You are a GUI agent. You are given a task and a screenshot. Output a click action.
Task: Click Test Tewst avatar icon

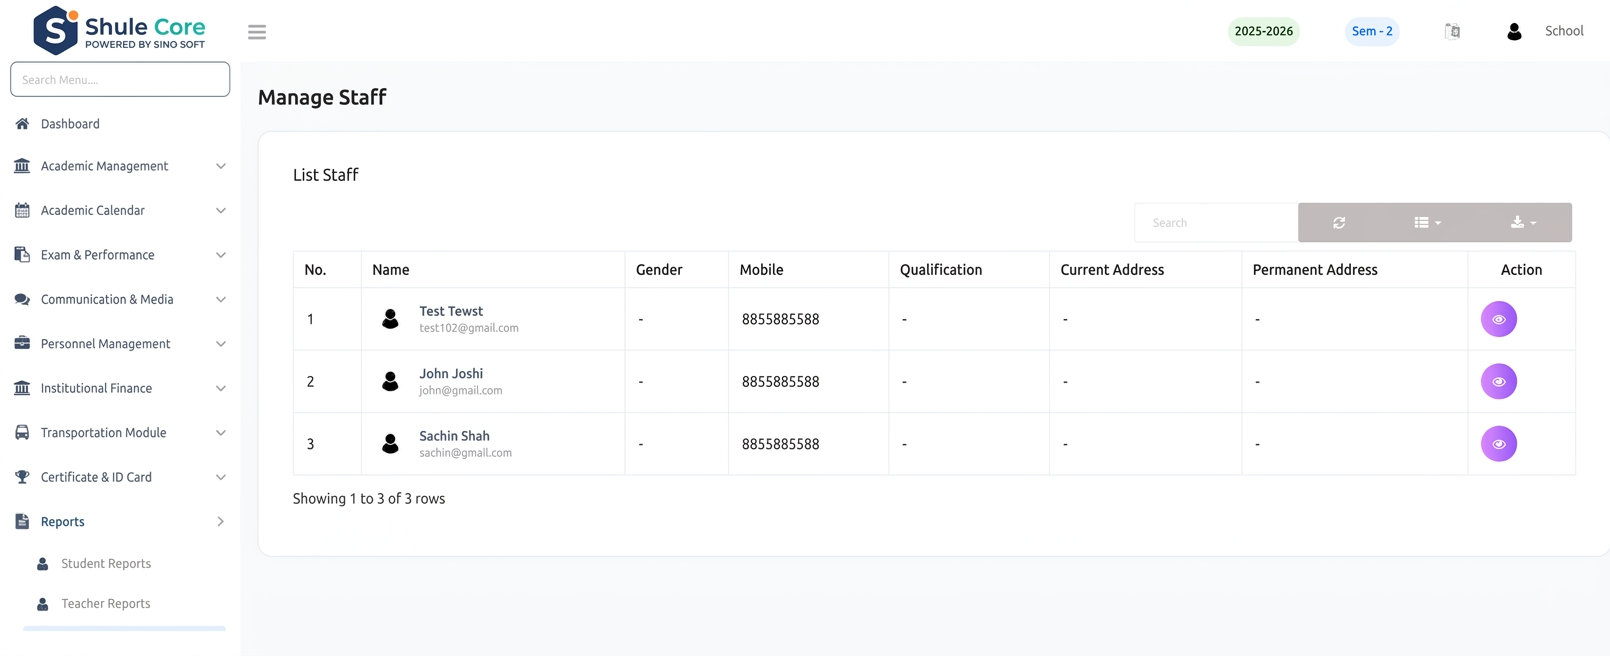coord(390,319)
